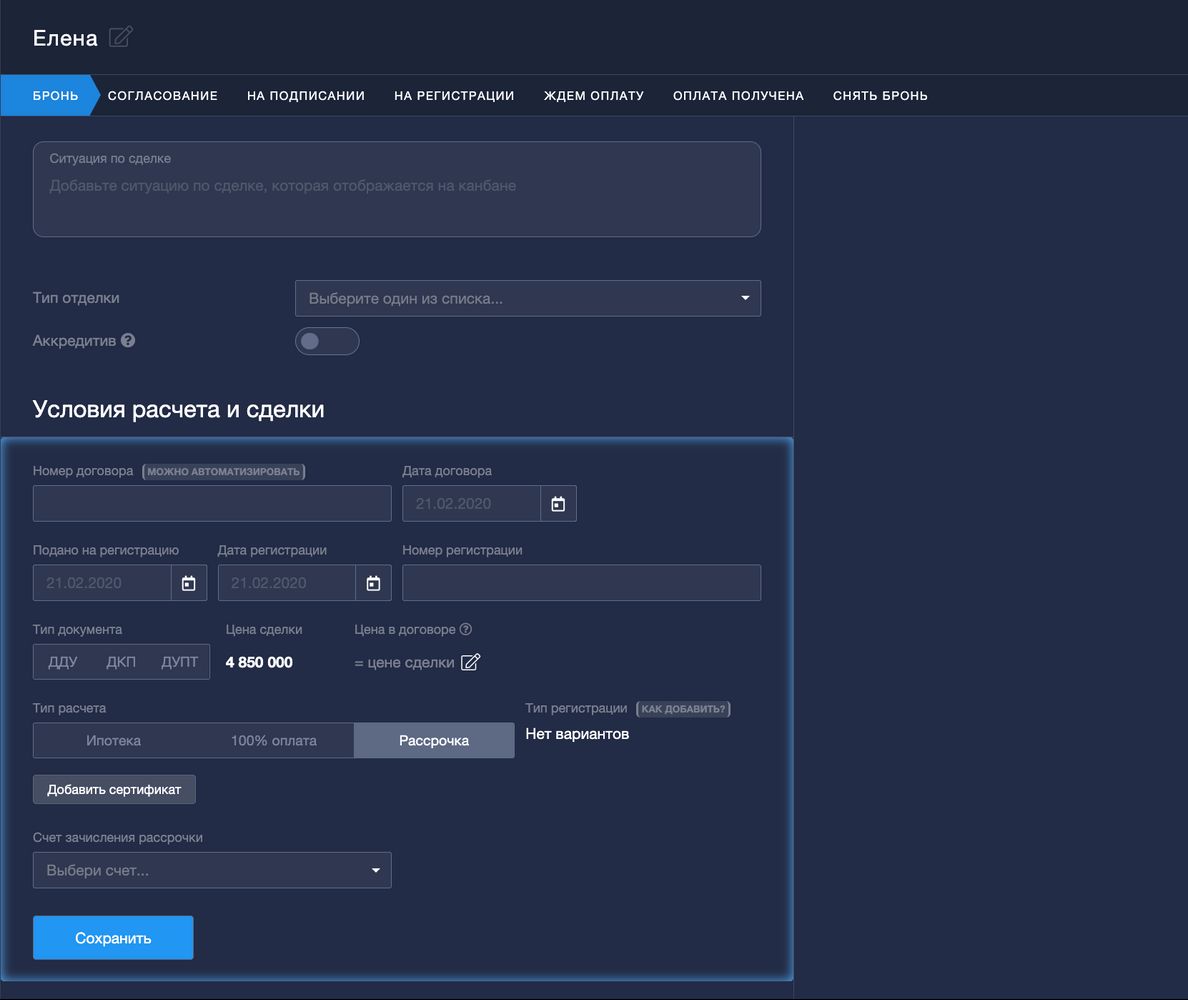The height and width of the screenshot is (1000, 1188).
Task: Open the Тип отделки dropdown
Action: pos(528,298)
